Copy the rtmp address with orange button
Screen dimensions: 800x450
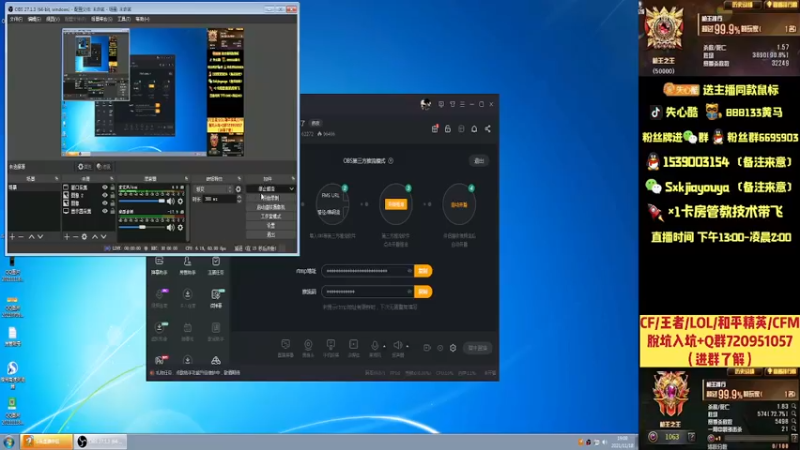(423, 271)
